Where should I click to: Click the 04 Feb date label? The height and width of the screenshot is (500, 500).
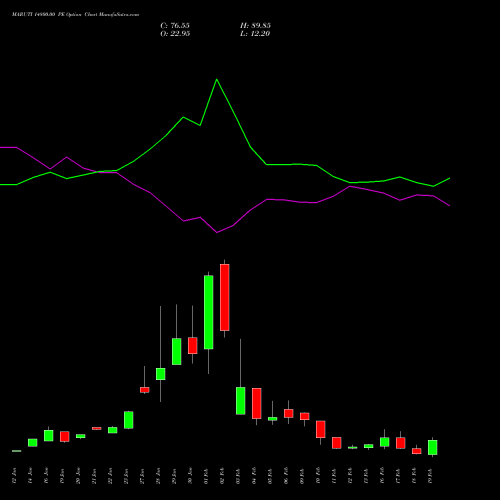(254, 476)
